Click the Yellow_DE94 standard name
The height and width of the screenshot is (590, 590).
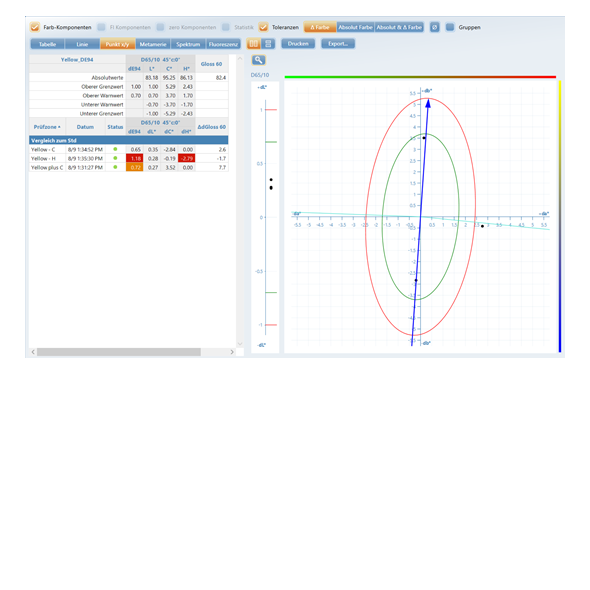pos(77,59)
